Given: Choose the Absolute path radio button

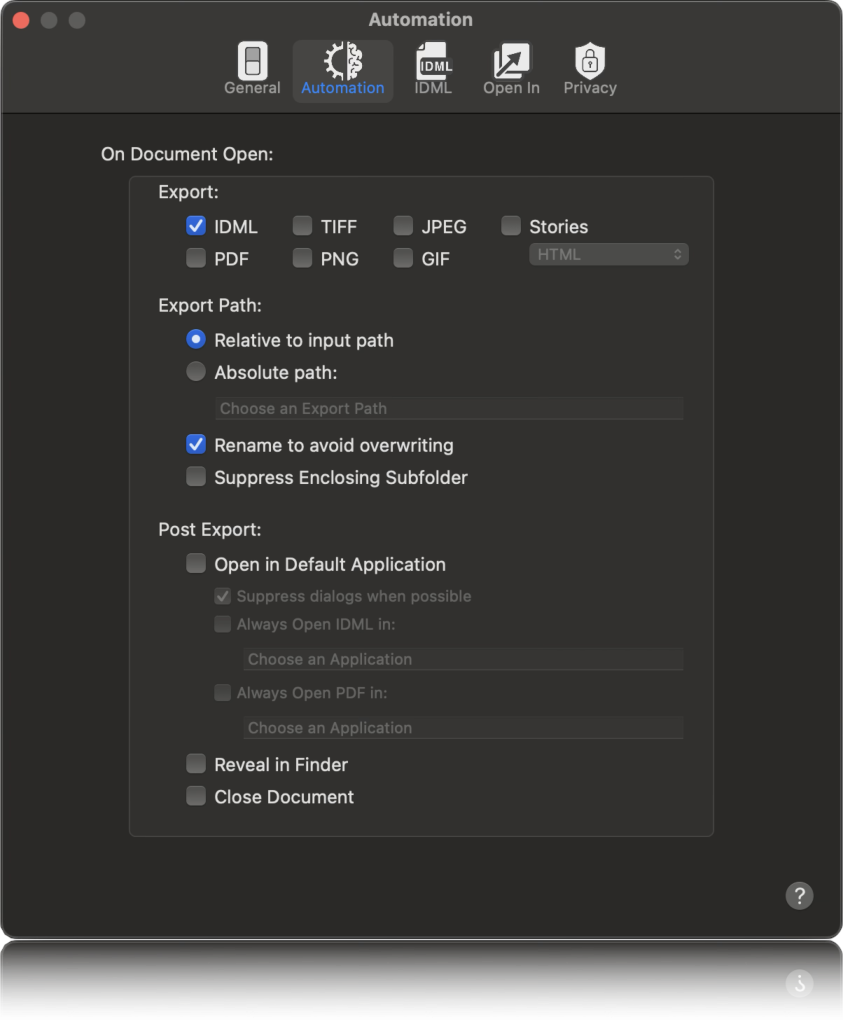Looking at the screenshot, I should [x=196, y=372].
